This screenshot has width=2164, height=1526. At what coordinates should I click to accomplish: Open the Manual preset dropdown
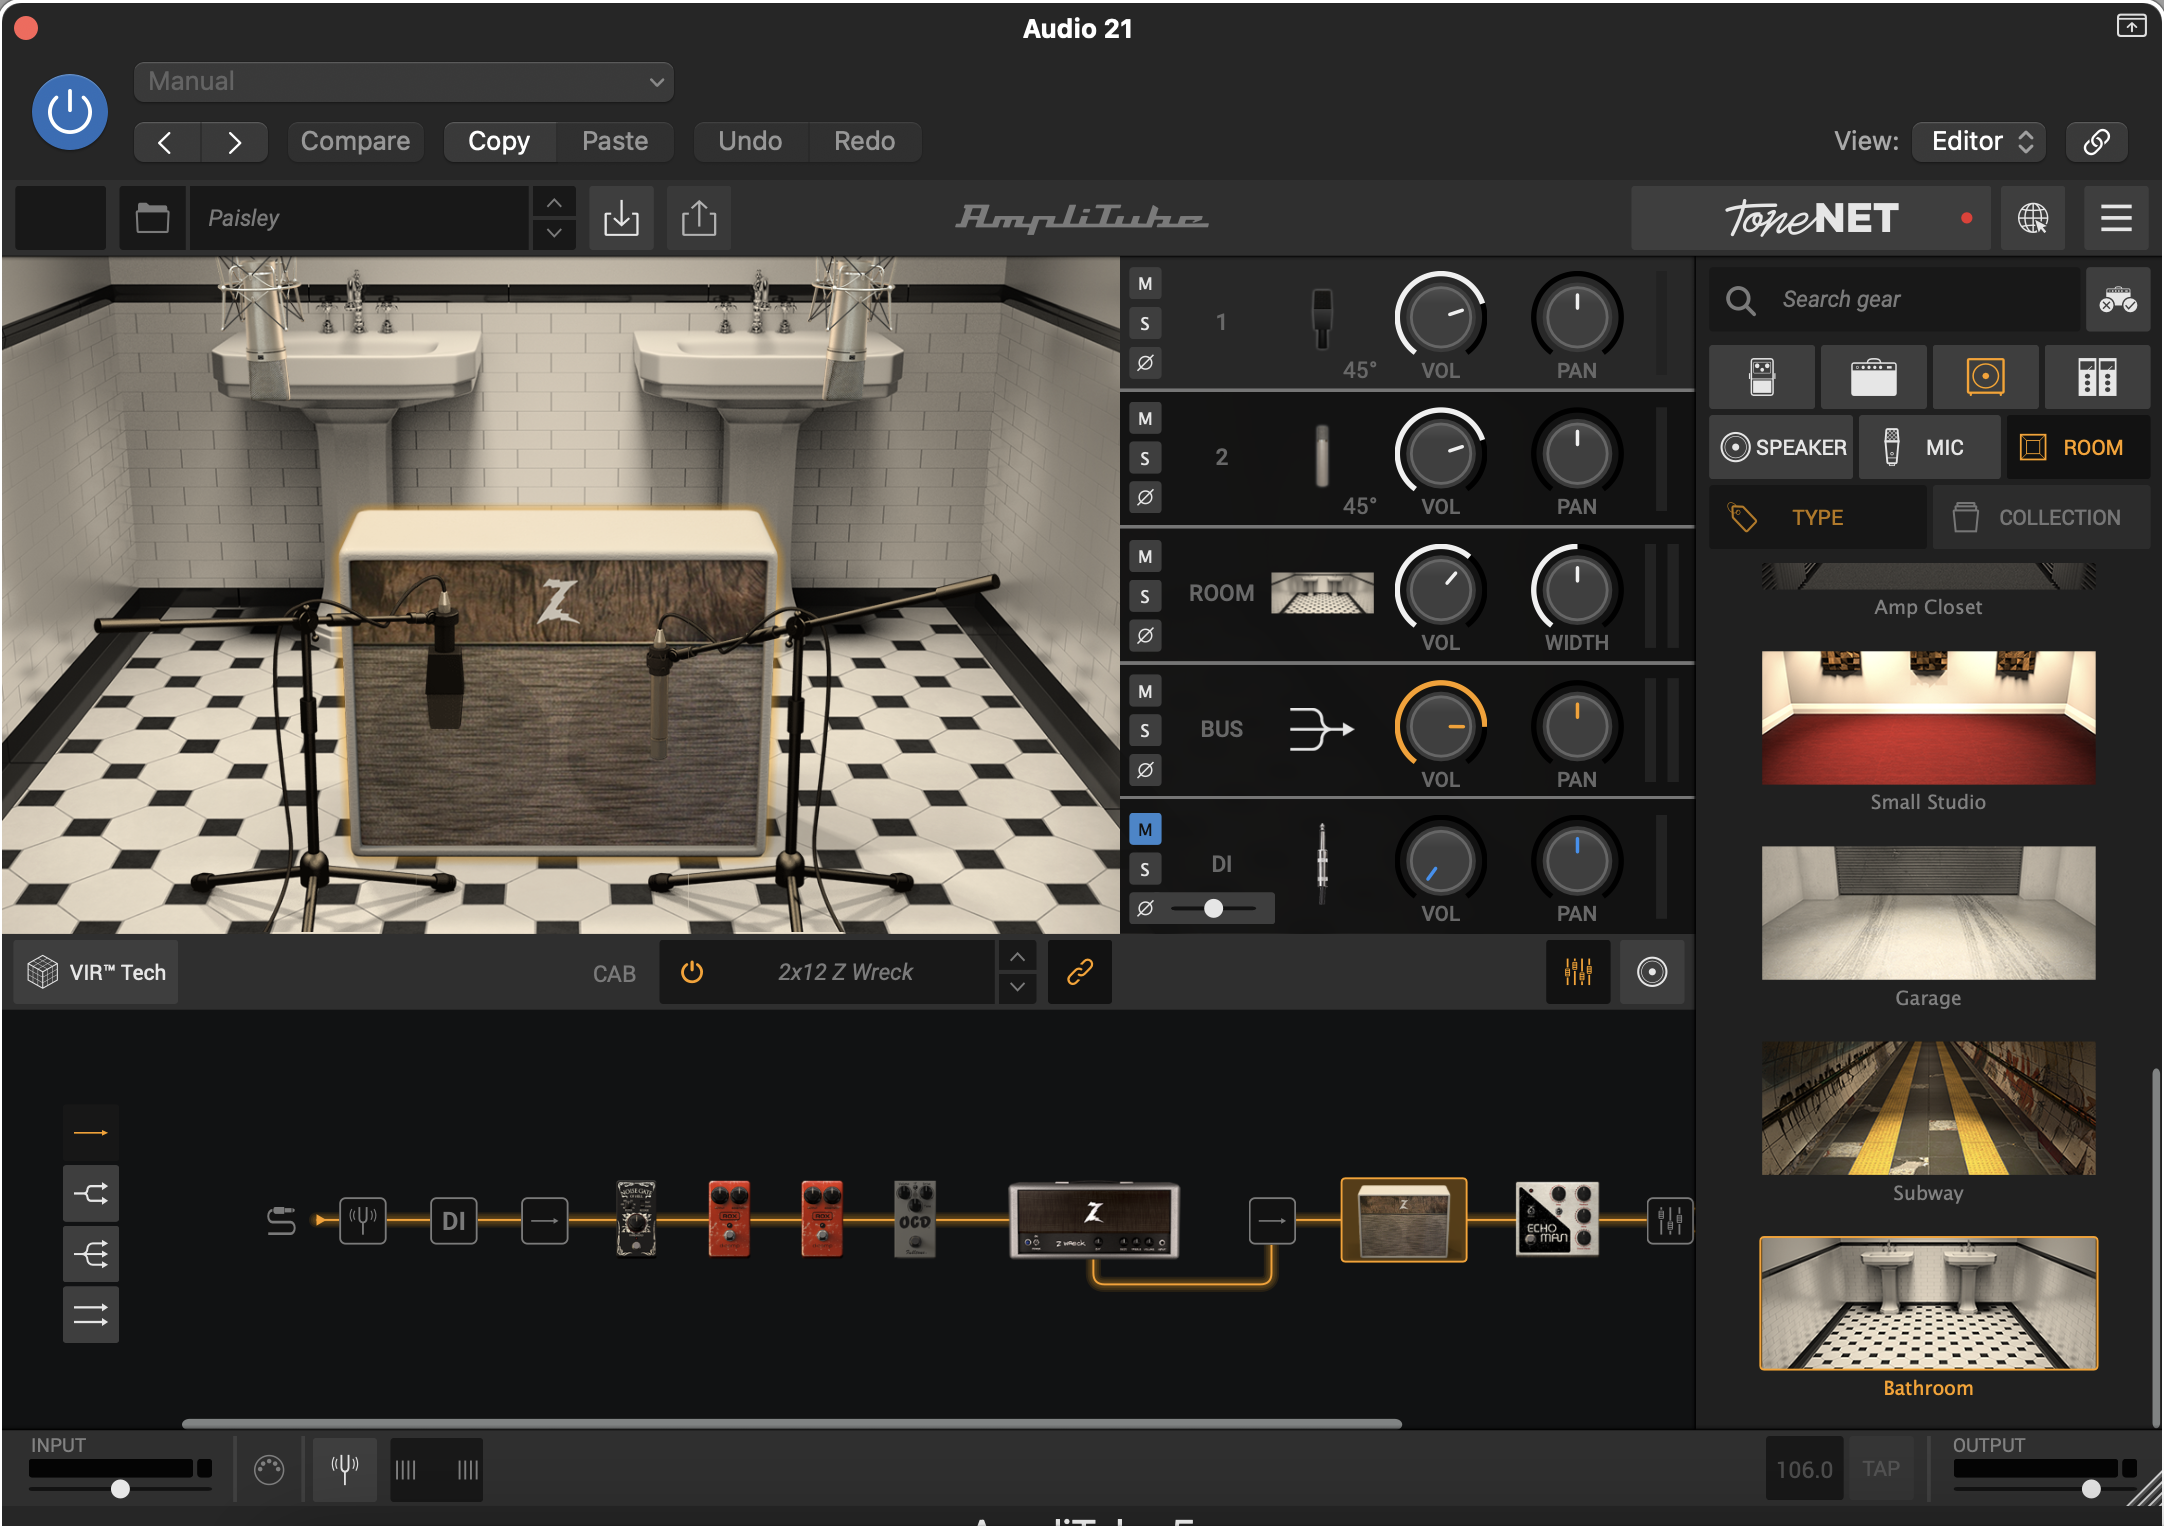click(x=404, y=82)
